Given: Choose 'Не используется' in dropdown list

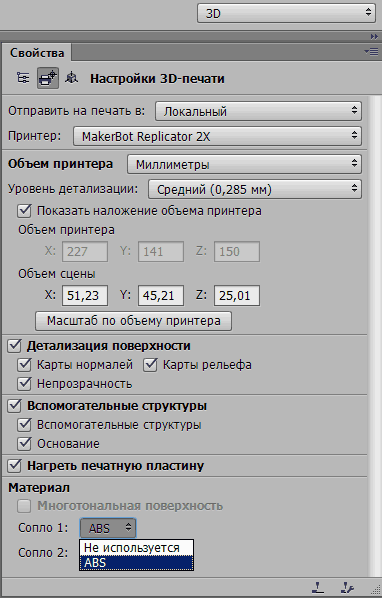Looking at the screenshot, I should point(136,548).
